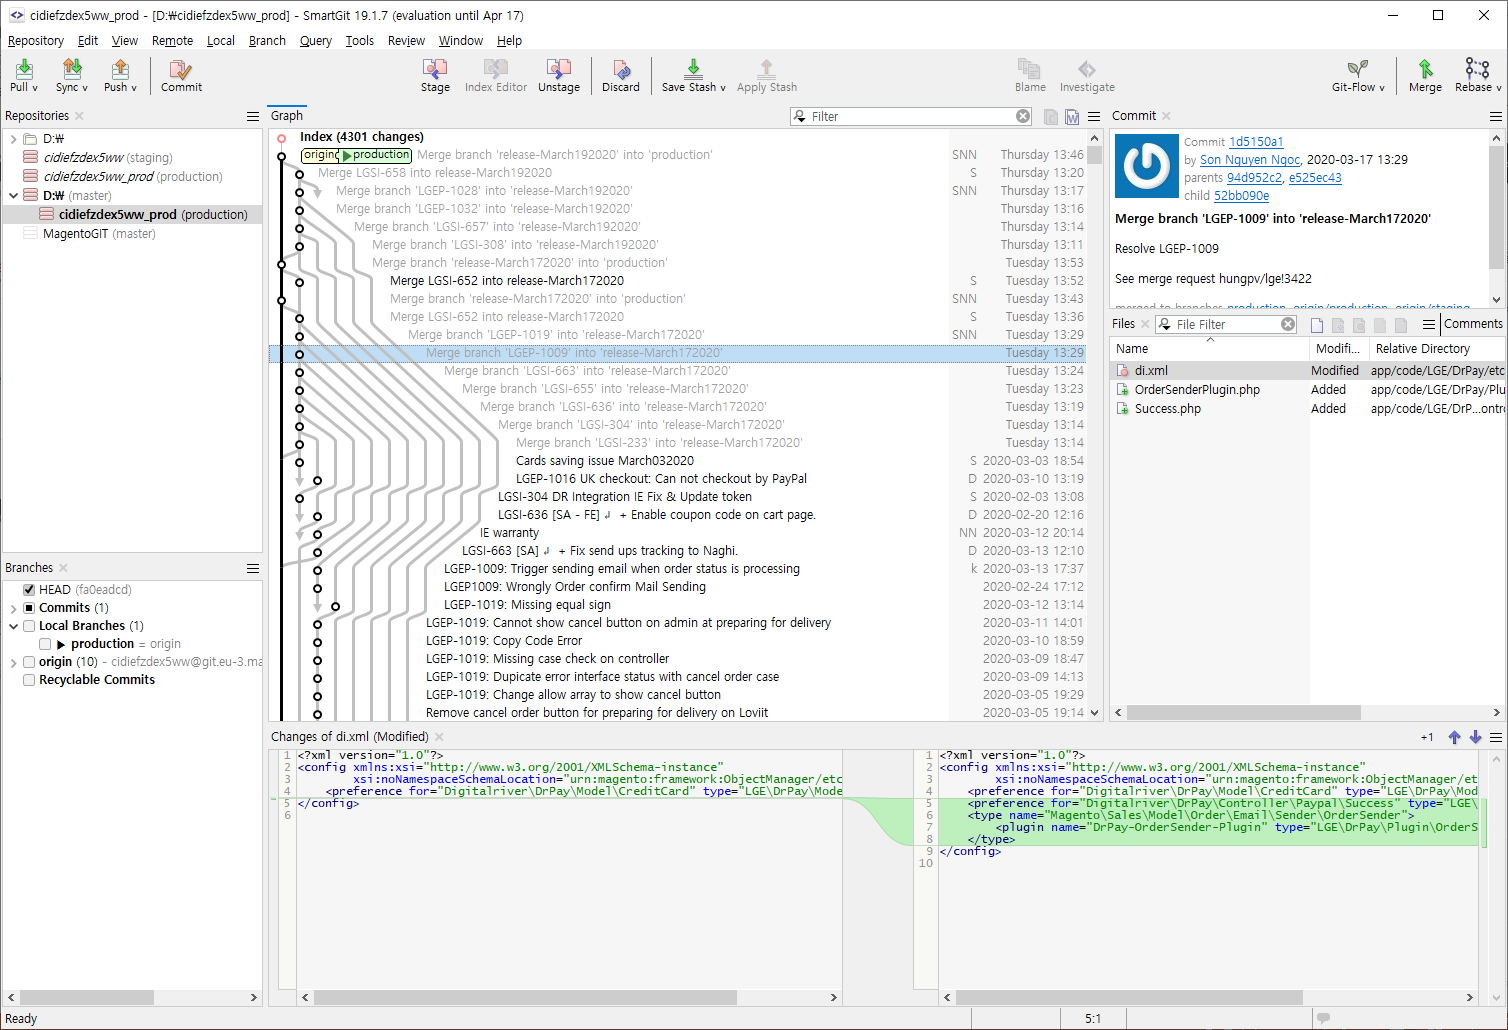Open child commit link 52bb090e

tap(1241, 196)
